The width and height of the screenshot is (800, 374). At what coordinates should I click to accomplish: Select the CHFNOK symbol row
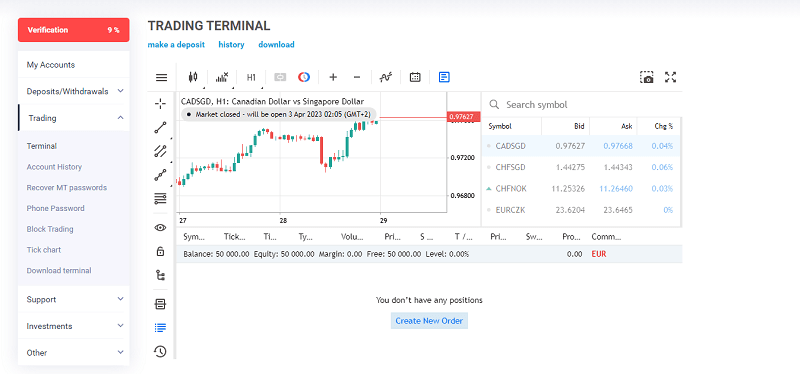pos(582,189)
